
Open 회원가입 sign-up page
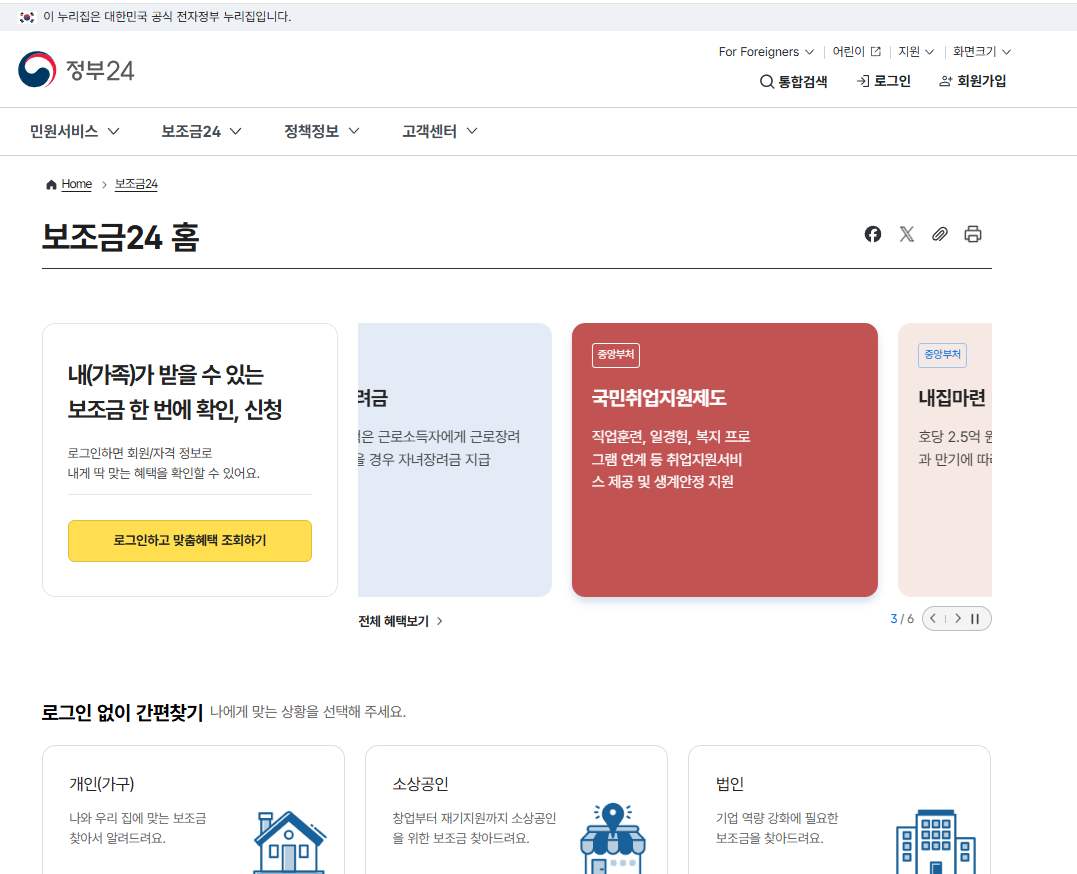coord(972,81)
